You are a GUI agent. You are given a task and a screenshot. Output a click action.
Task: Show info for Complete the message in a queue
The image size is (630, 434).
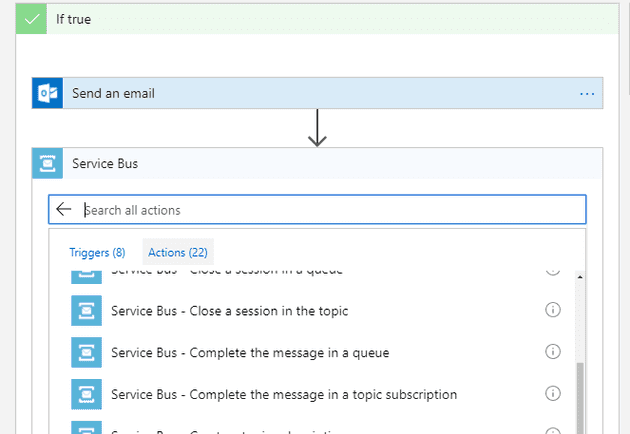click(x=553, y=352)
